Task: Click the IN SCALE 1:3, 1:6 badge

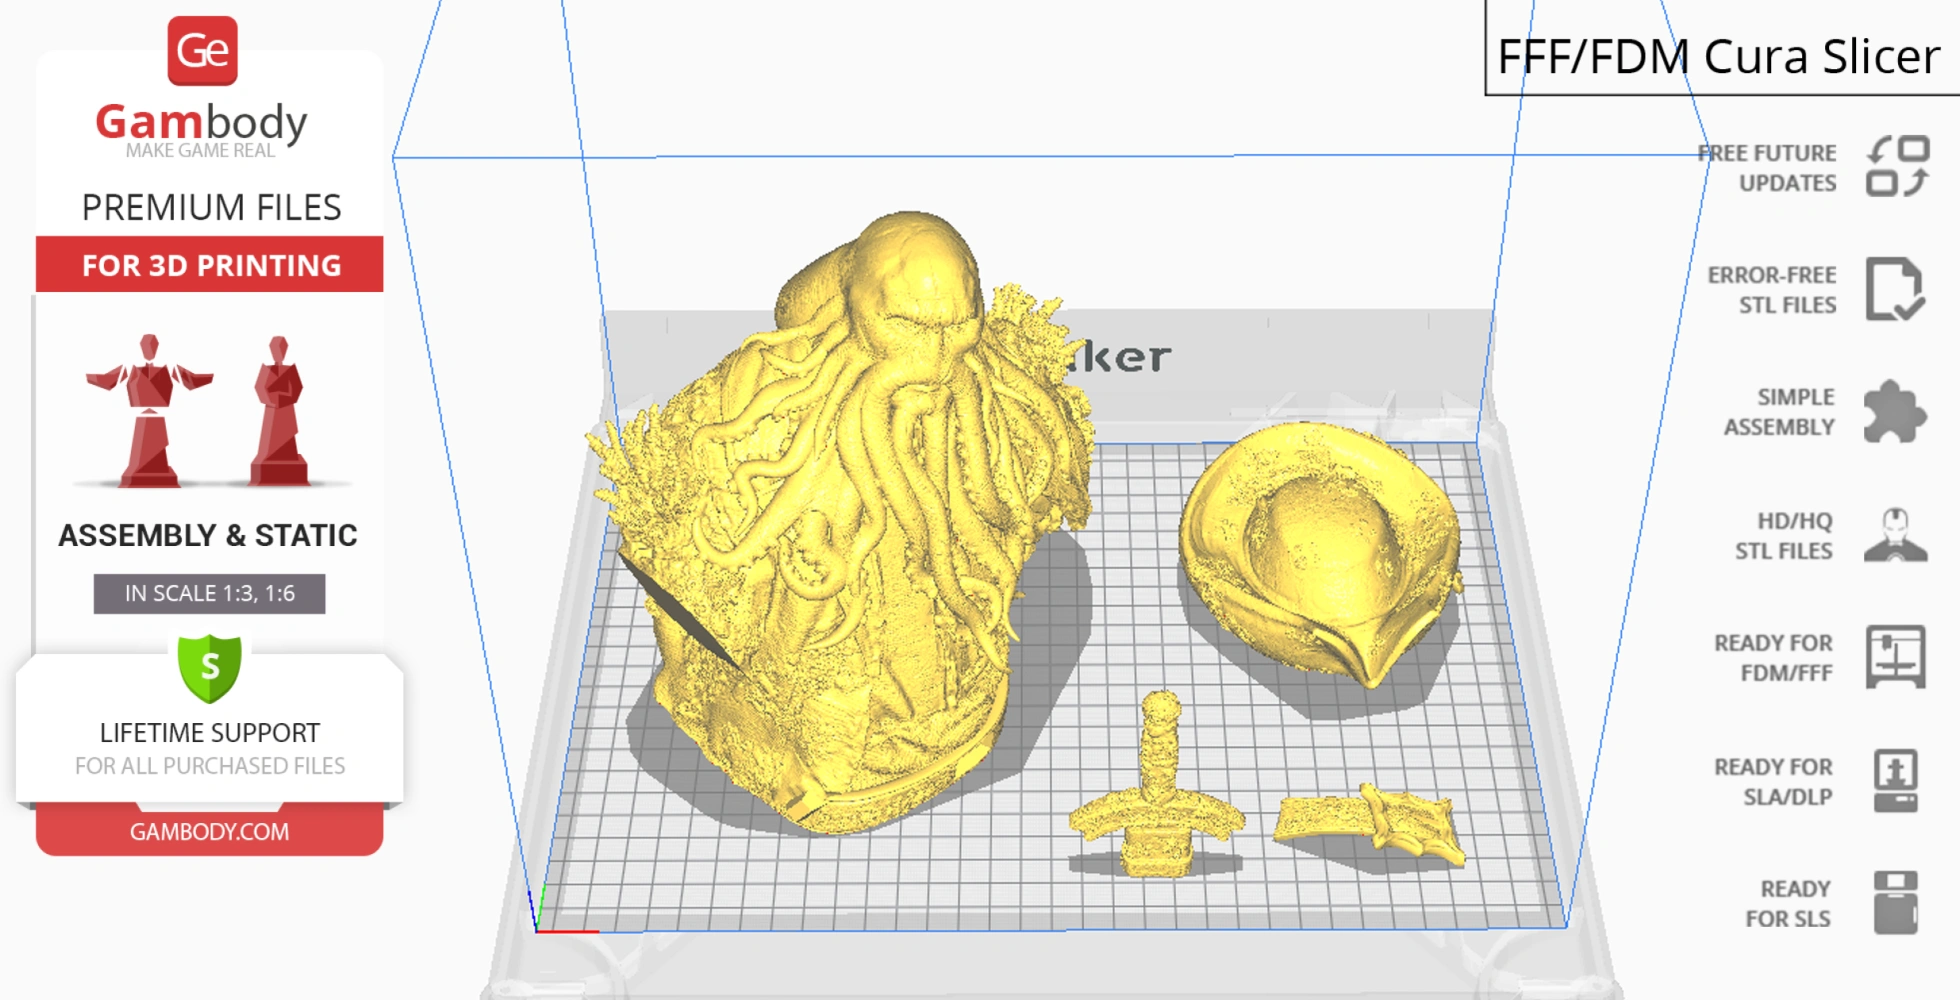Action: 209,592
